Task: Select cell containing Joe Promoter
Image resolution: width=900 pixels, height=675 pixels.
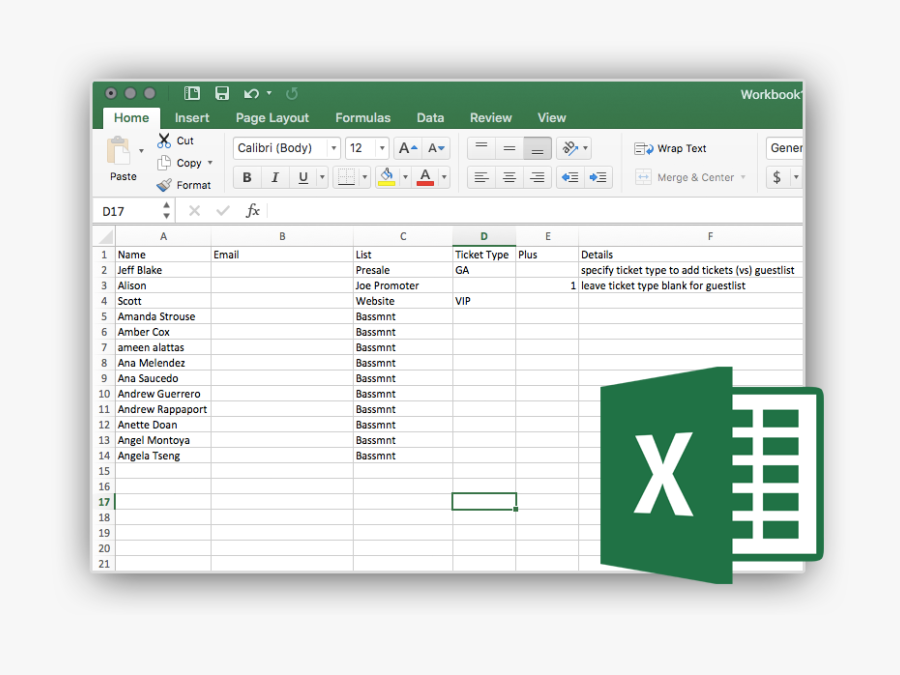Action: 403,285
